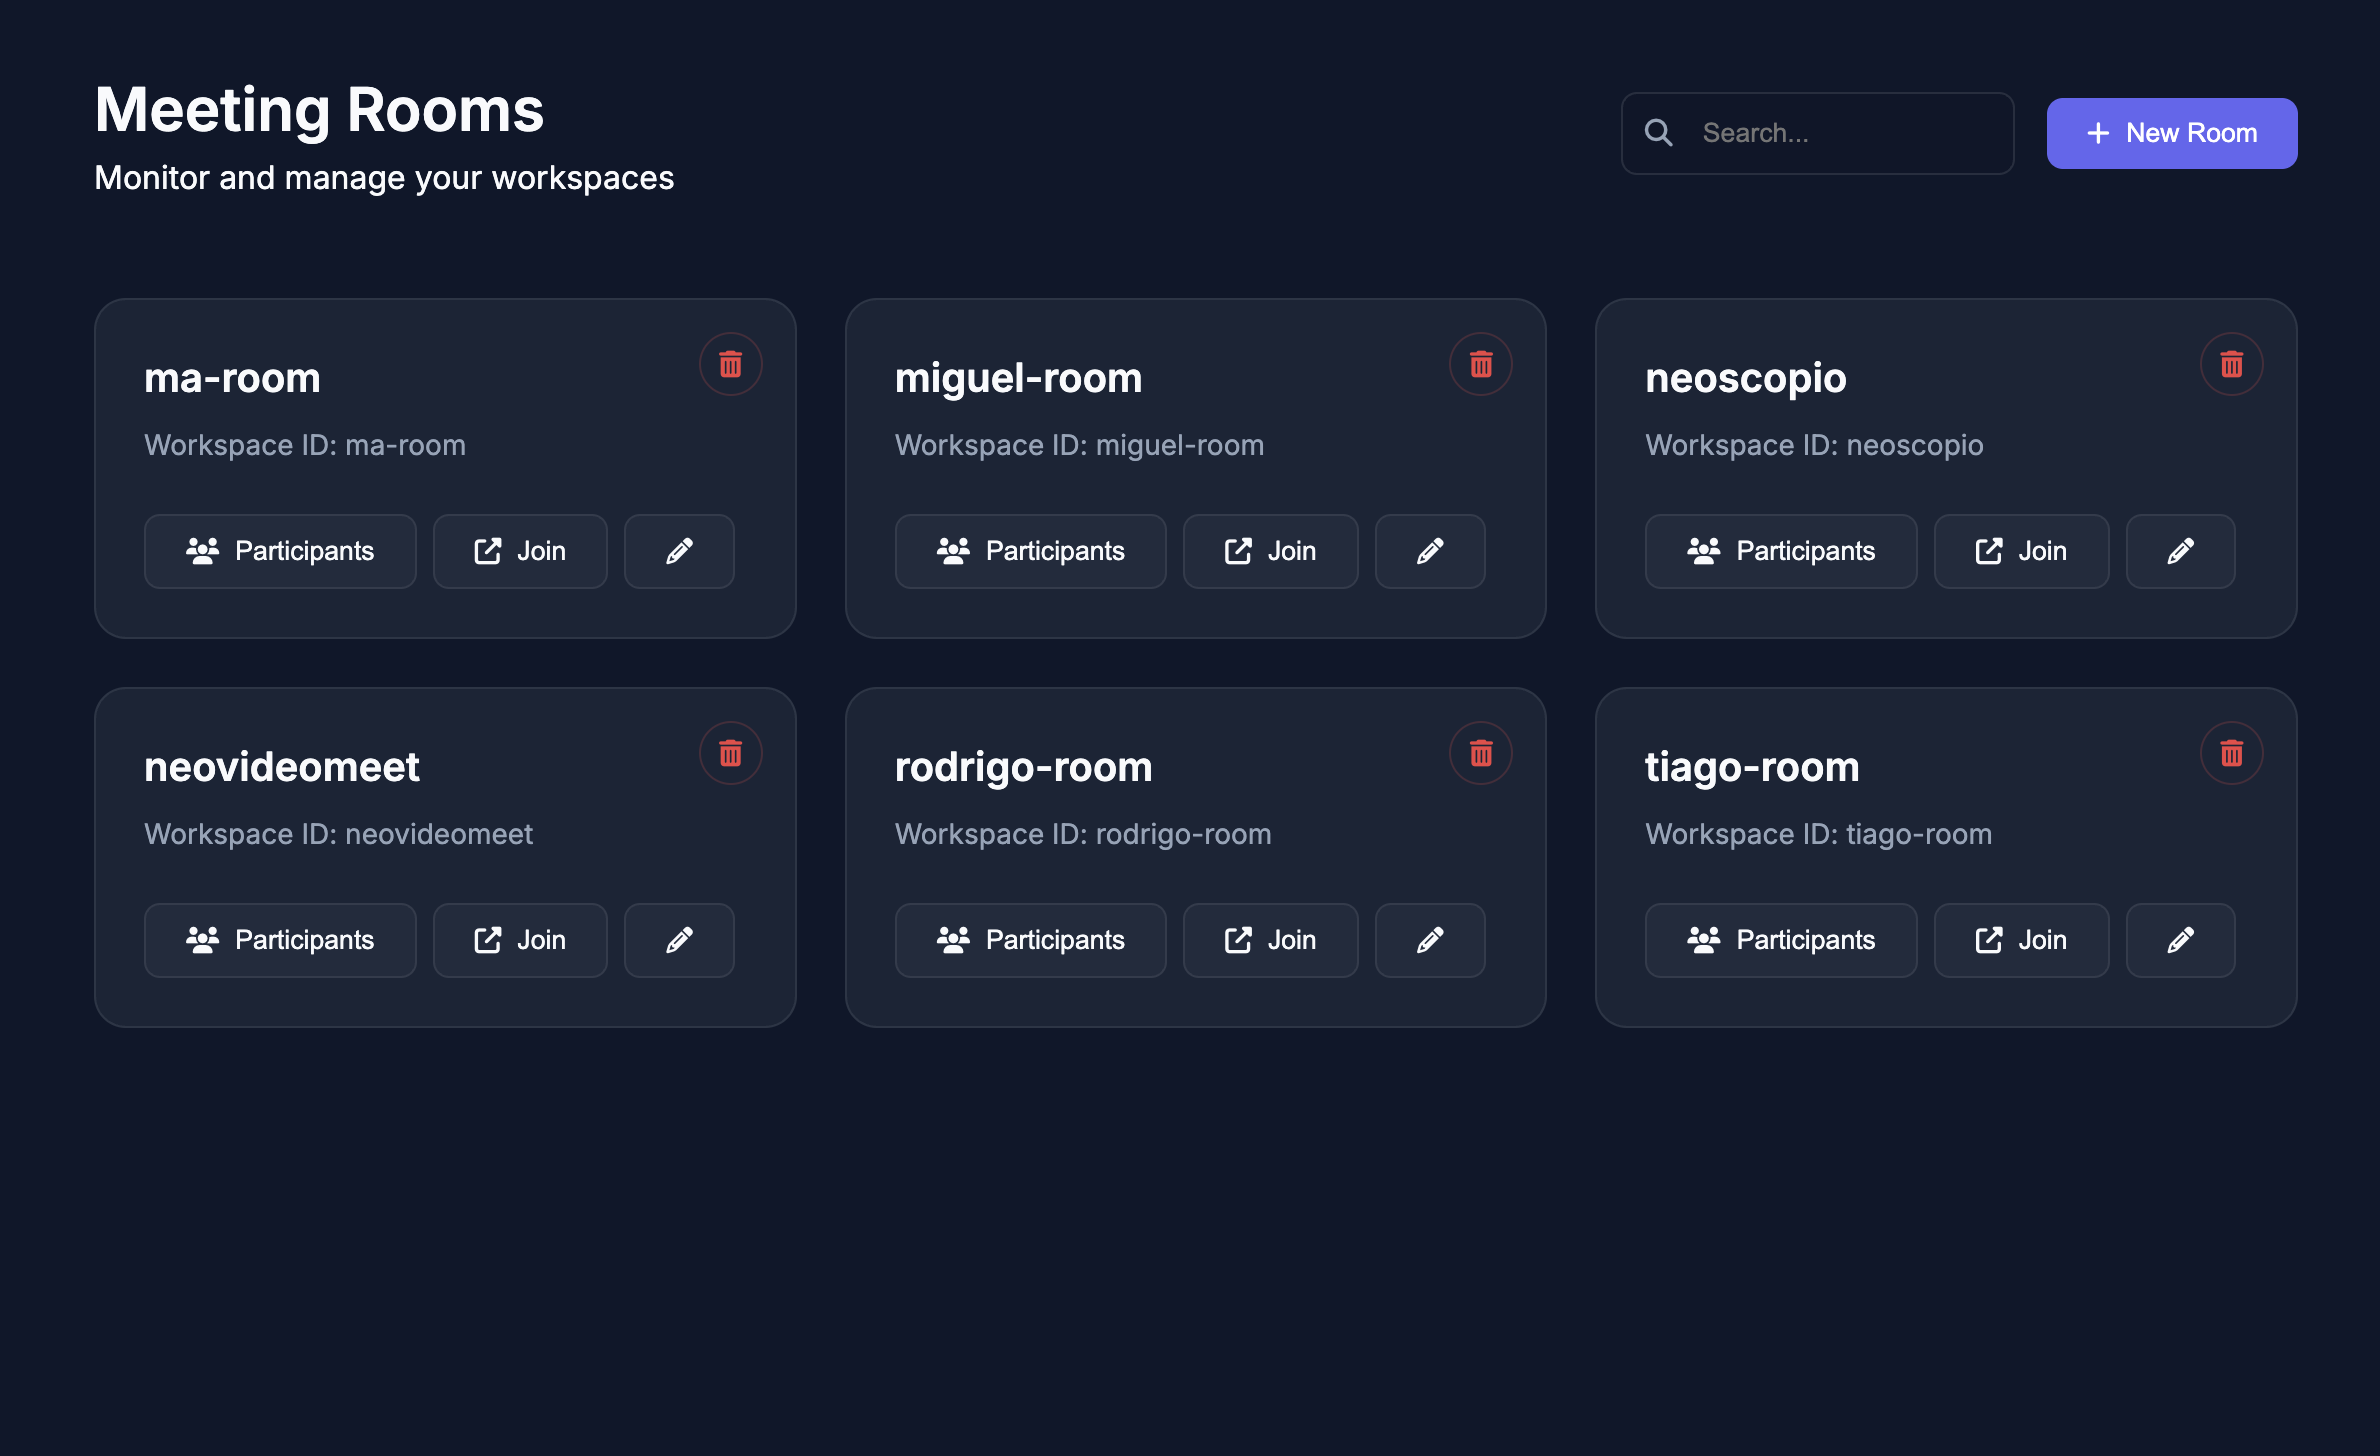Image resolution: width=2380 pixels, height=1456 pixels.
Task: Edit the neoscopio room with pencil icon
Action: [2181, 551]
